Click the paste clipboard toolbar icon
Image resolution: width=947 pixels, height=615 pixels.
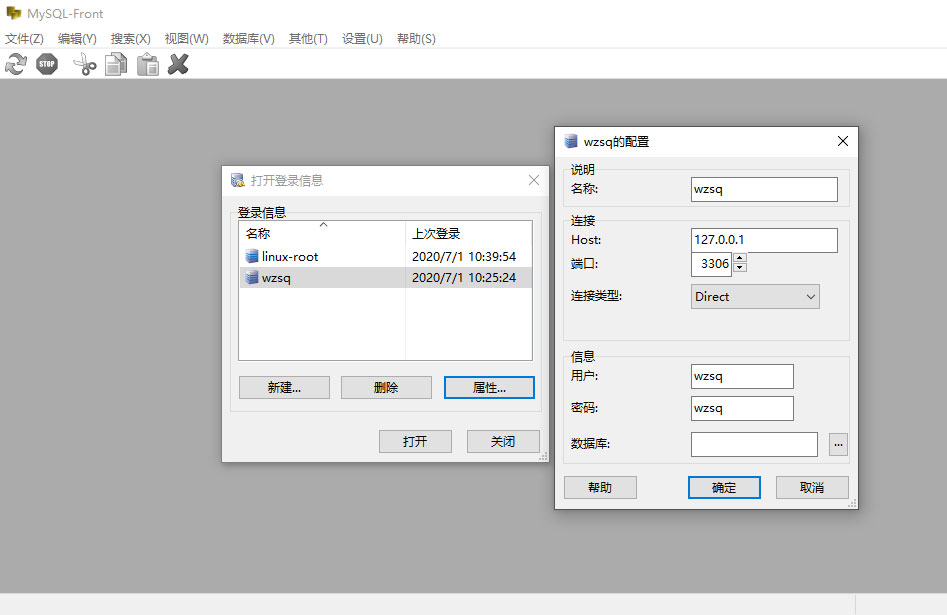(x=147, y=64)
